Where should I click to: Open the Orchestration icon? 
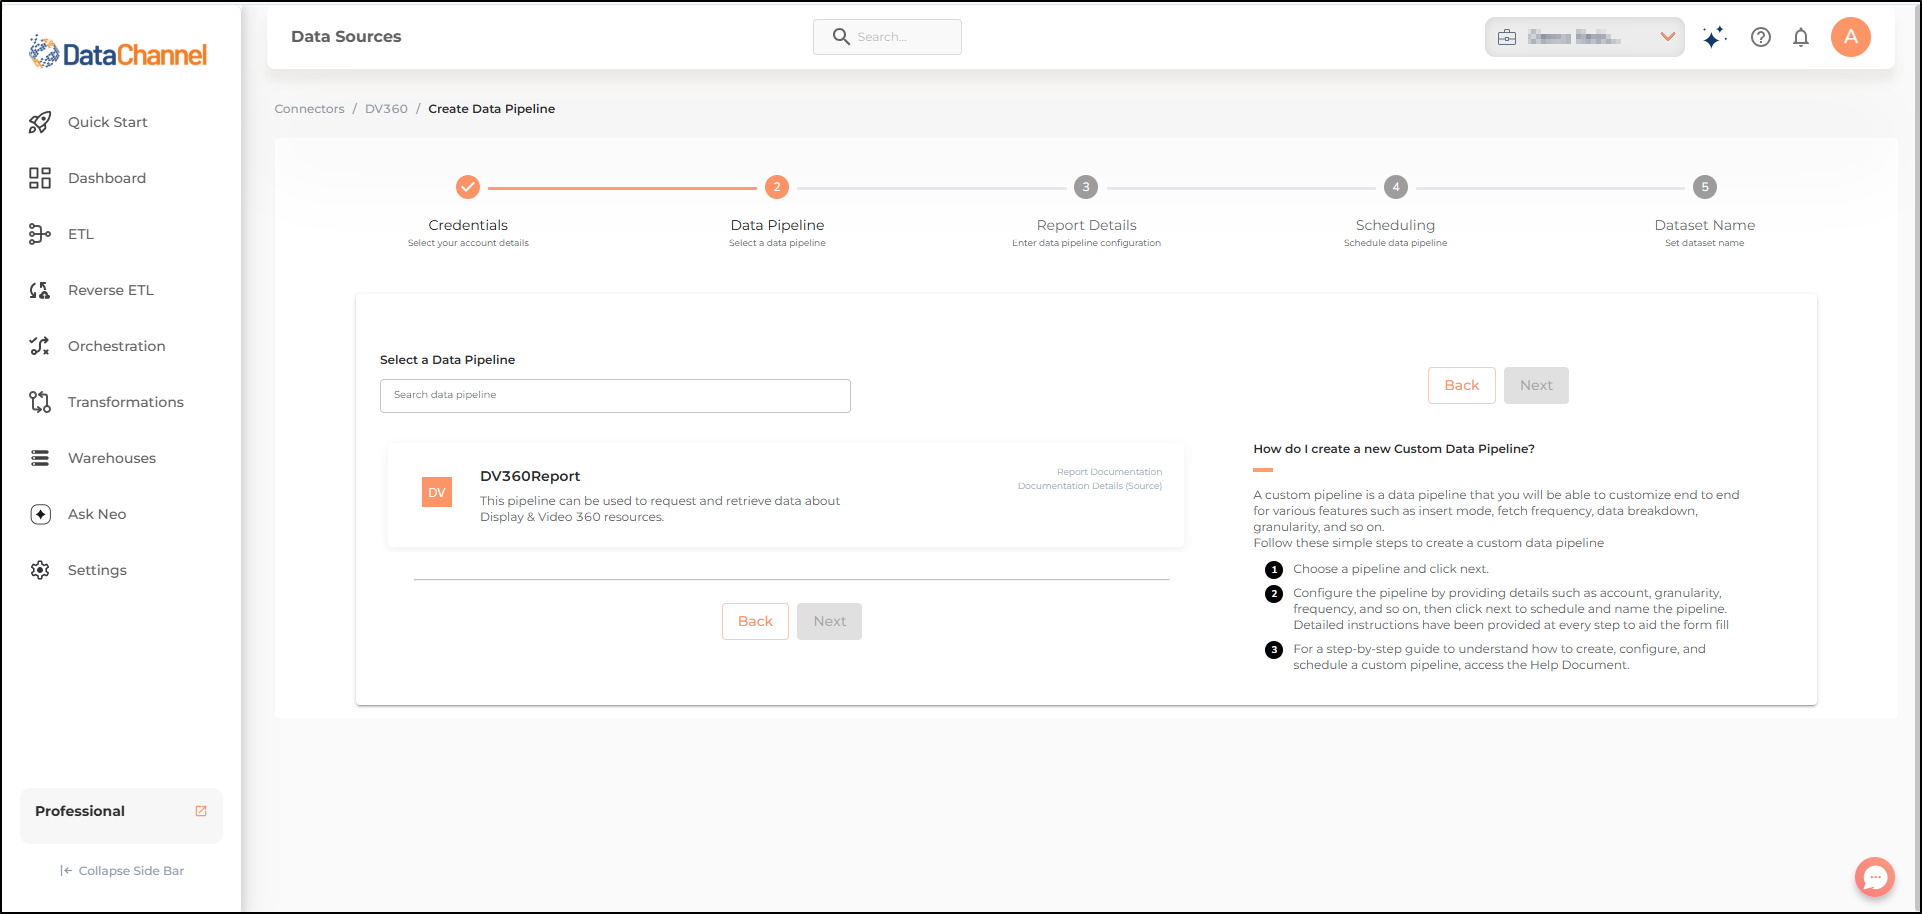pos(40,346)
